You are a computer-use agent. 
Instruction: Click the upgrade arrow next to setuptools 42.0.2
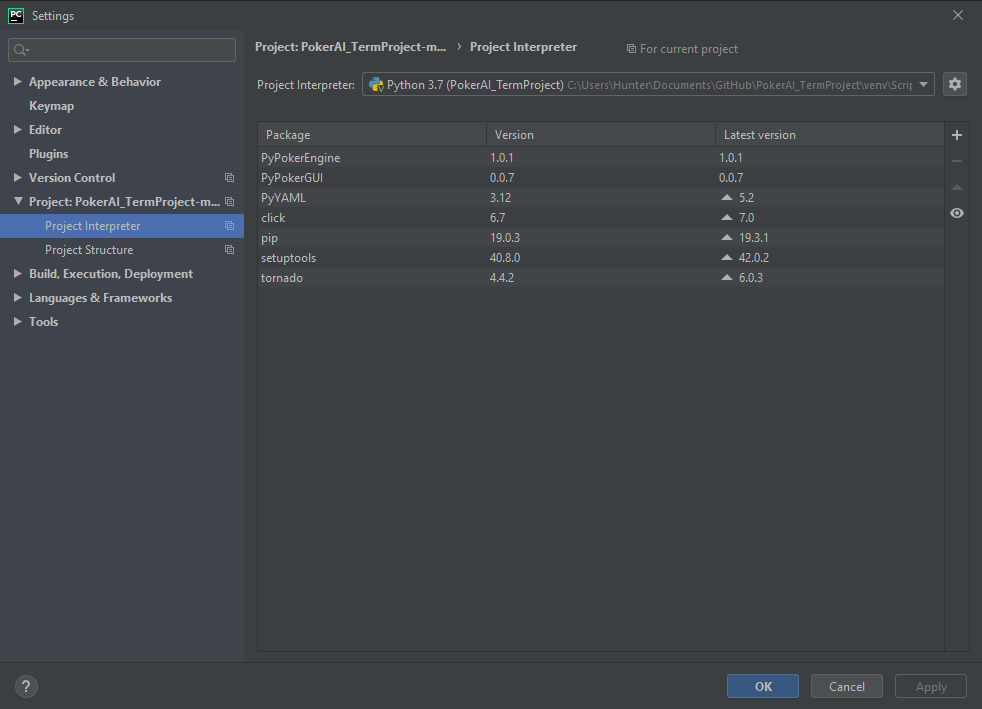[726, 257]
